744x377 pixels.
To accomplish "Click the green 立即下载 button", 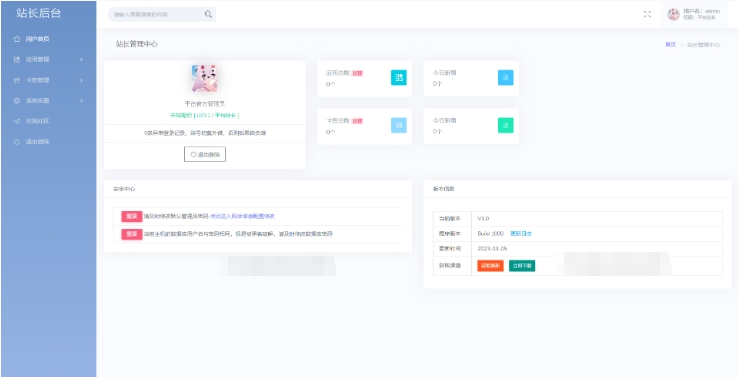I will (x=522, y=266).
